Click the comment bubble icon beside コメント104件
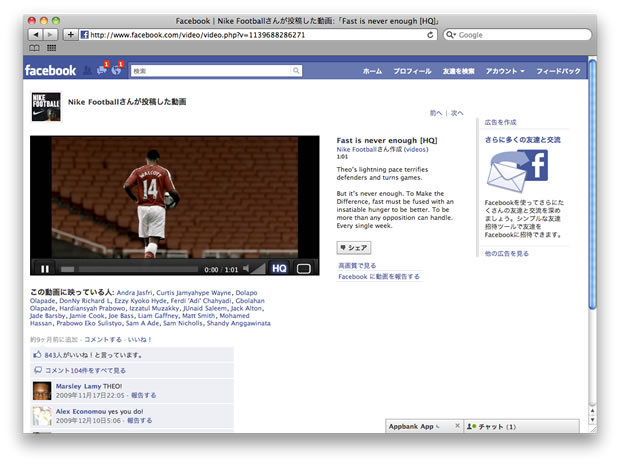 point(38,370)
